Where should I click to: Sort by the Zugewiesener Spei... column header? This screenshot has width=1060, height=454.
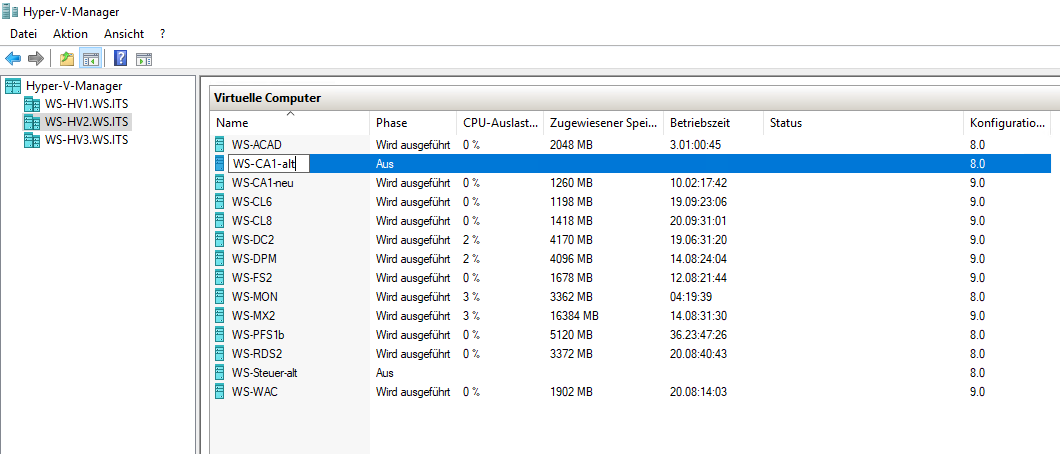click(603, 123)
